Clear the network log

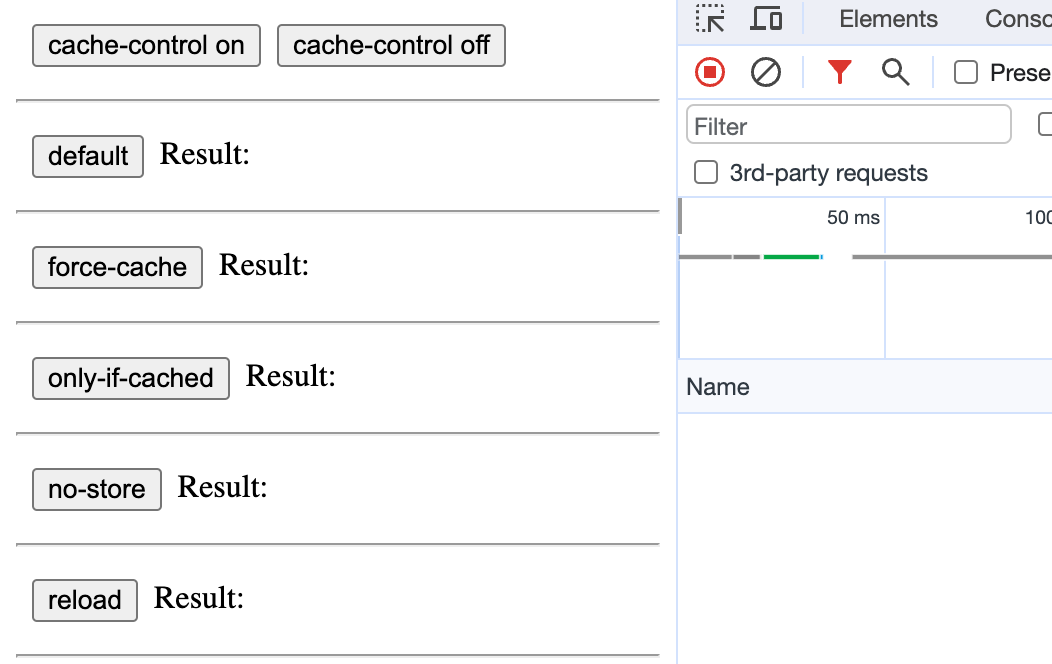click(x=766, y=72)
